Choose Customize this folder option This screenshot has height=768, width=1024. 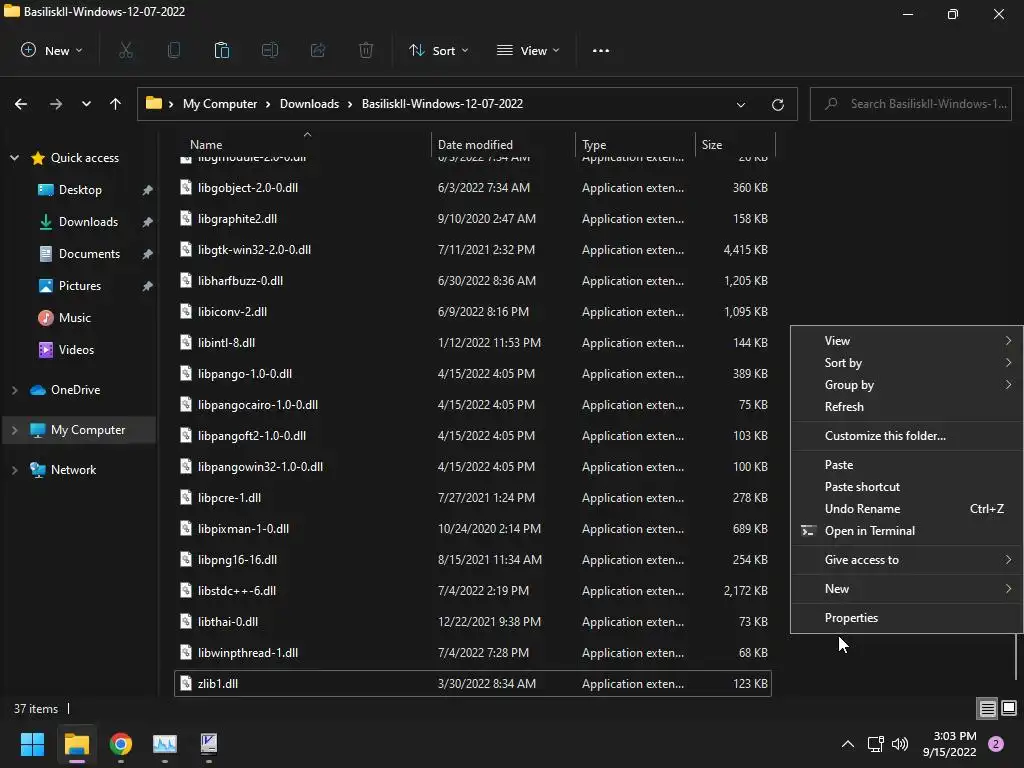906,436
